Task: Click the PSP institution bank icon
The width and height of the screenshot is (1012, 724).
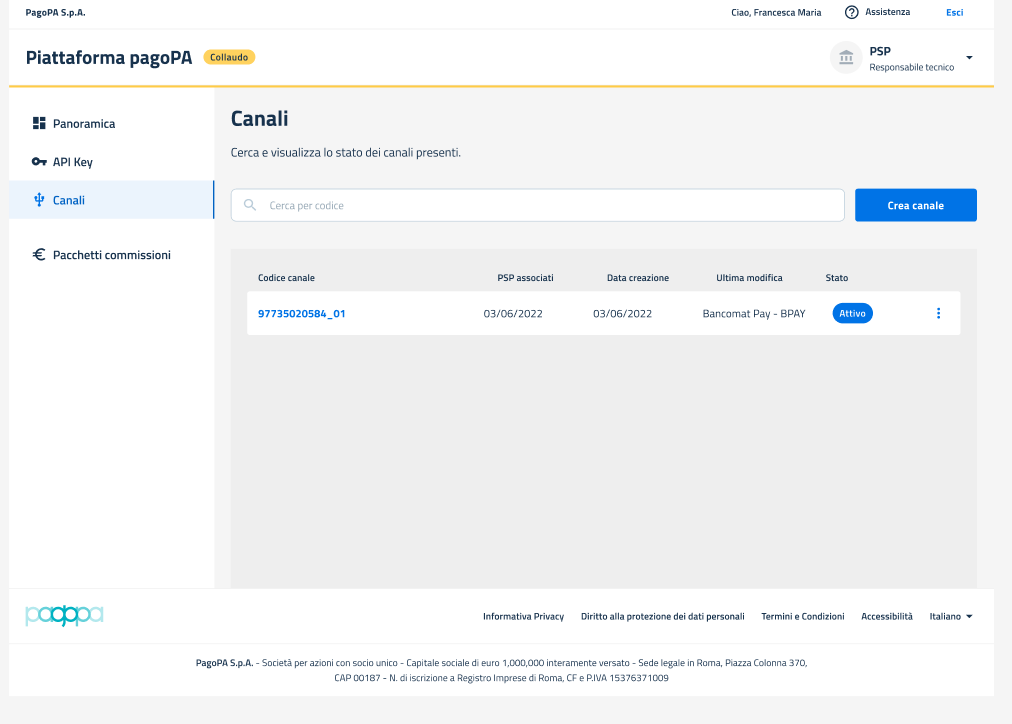Action: pyautogui.click(x=846, y=58)
